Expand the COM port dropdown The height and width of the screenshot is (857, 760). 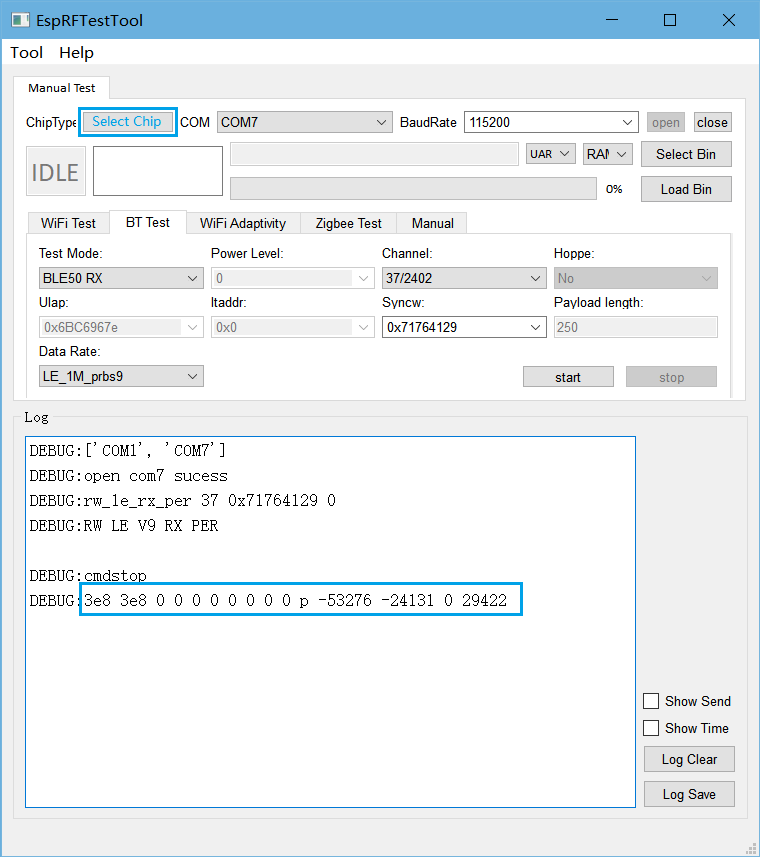(x=304, y=122)
